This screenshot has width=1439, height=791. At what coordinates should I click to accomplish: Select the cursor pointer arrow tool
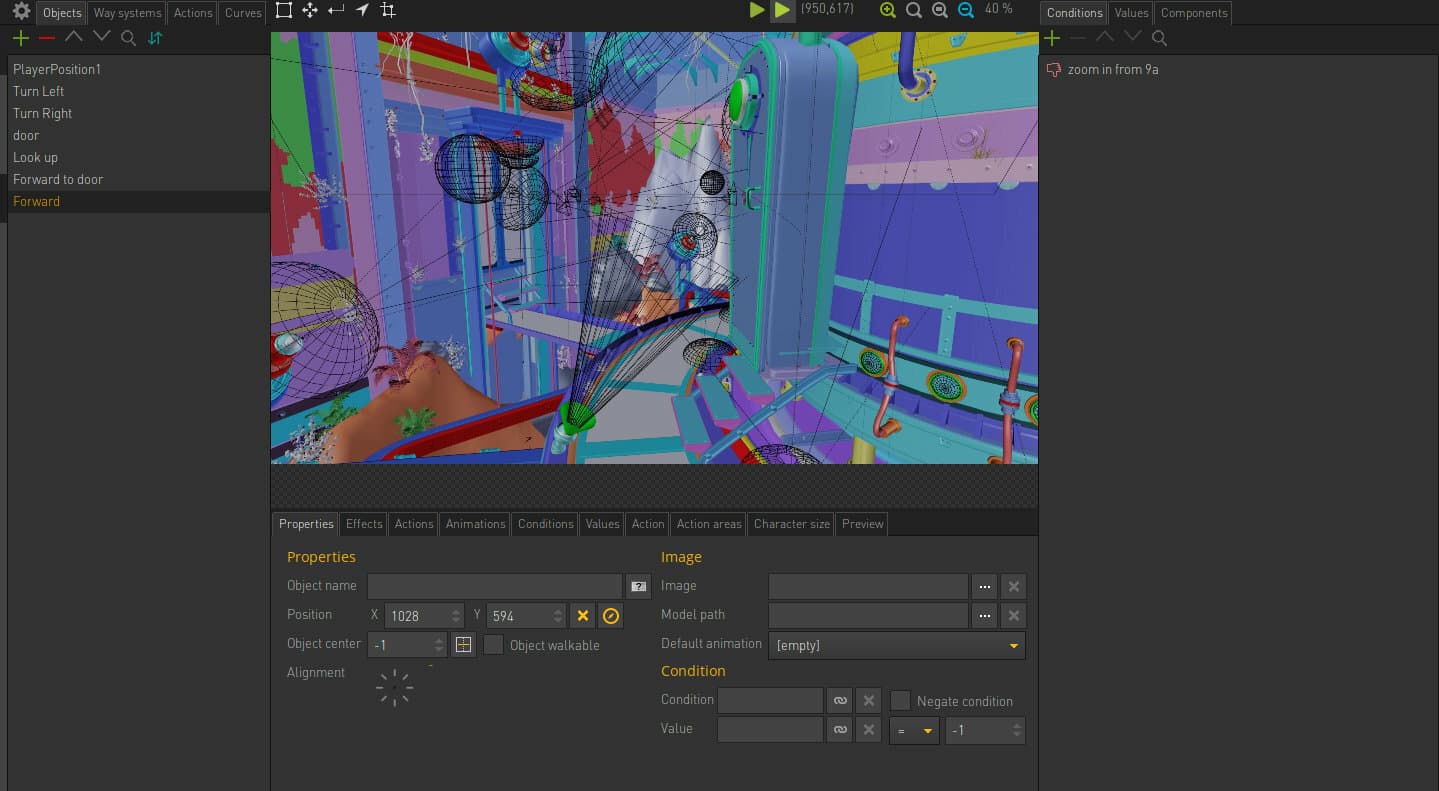pyautogui.click(x=362, y=10)
